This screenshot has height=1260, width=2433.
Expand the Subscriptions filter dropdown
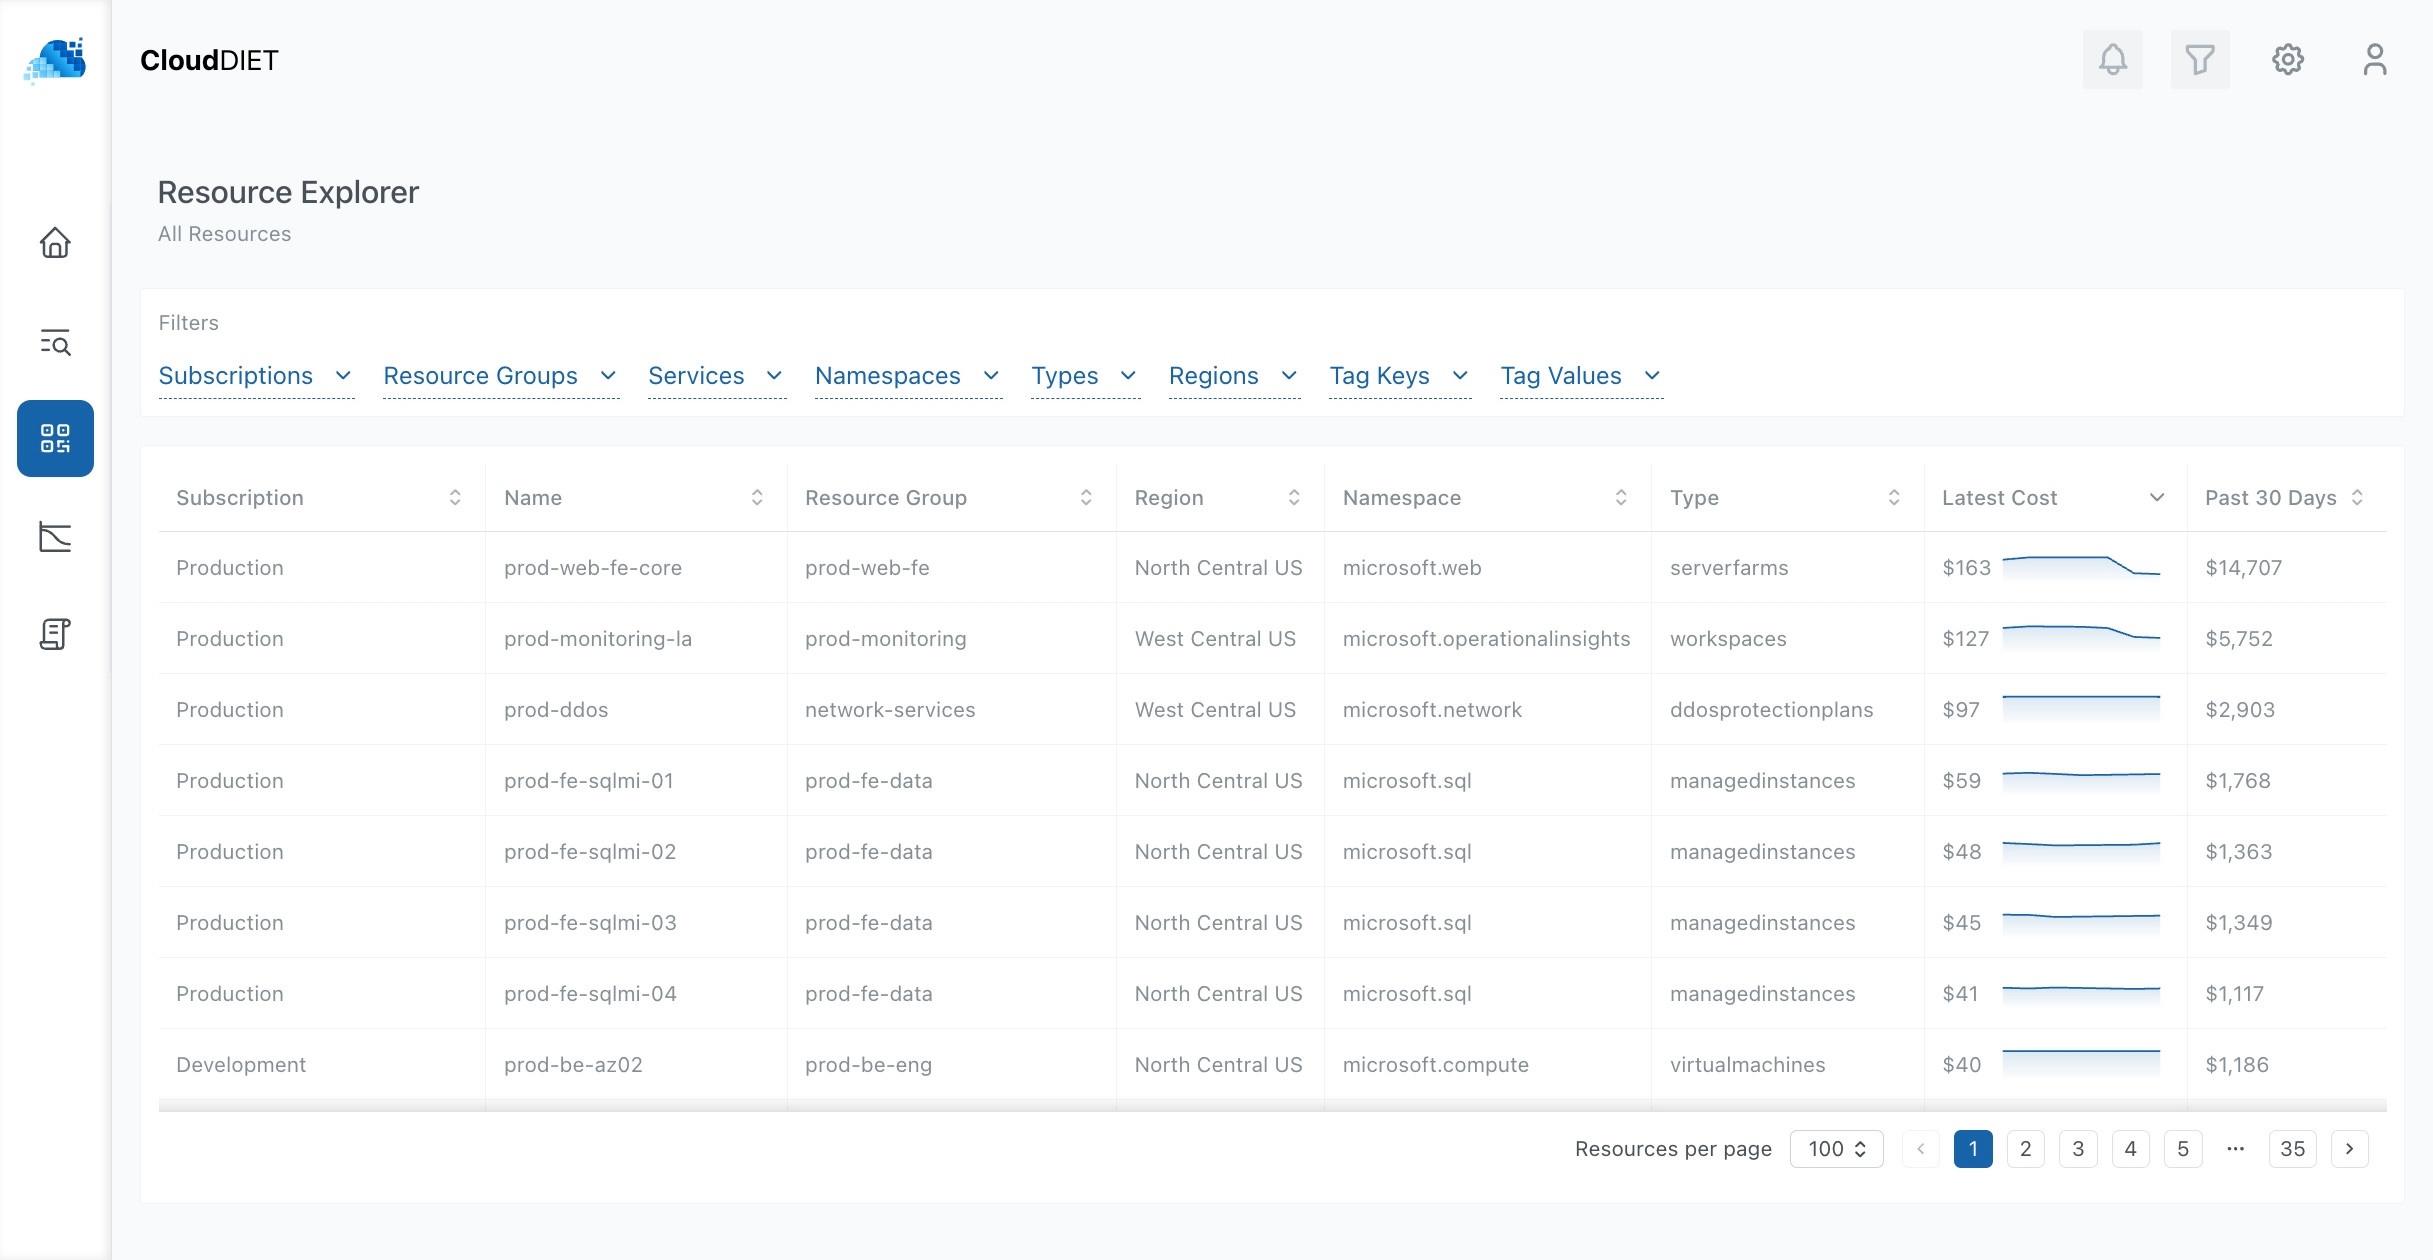coord(256,376)
